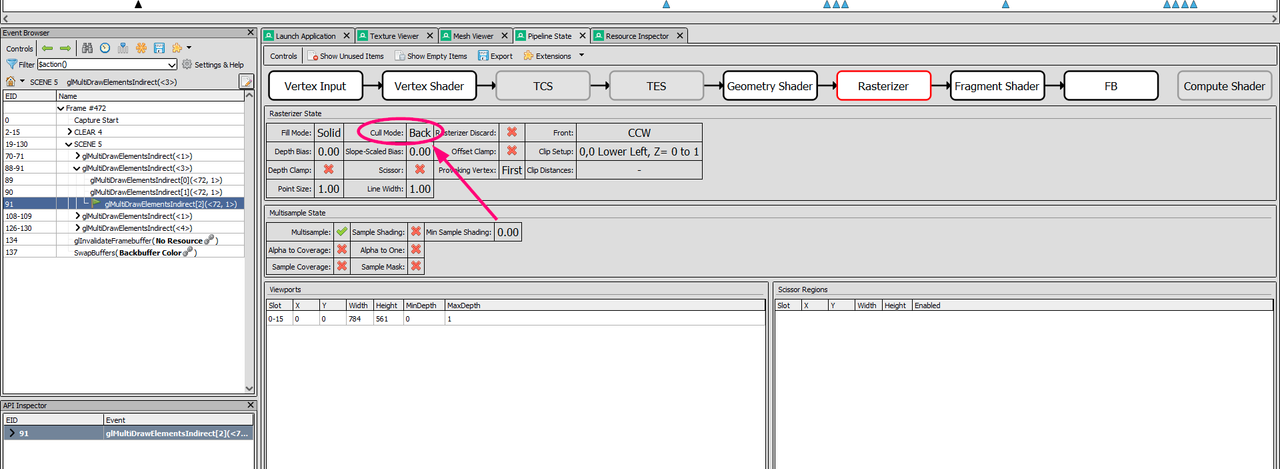Go to previous event with green left arrow

pos(47,48)
